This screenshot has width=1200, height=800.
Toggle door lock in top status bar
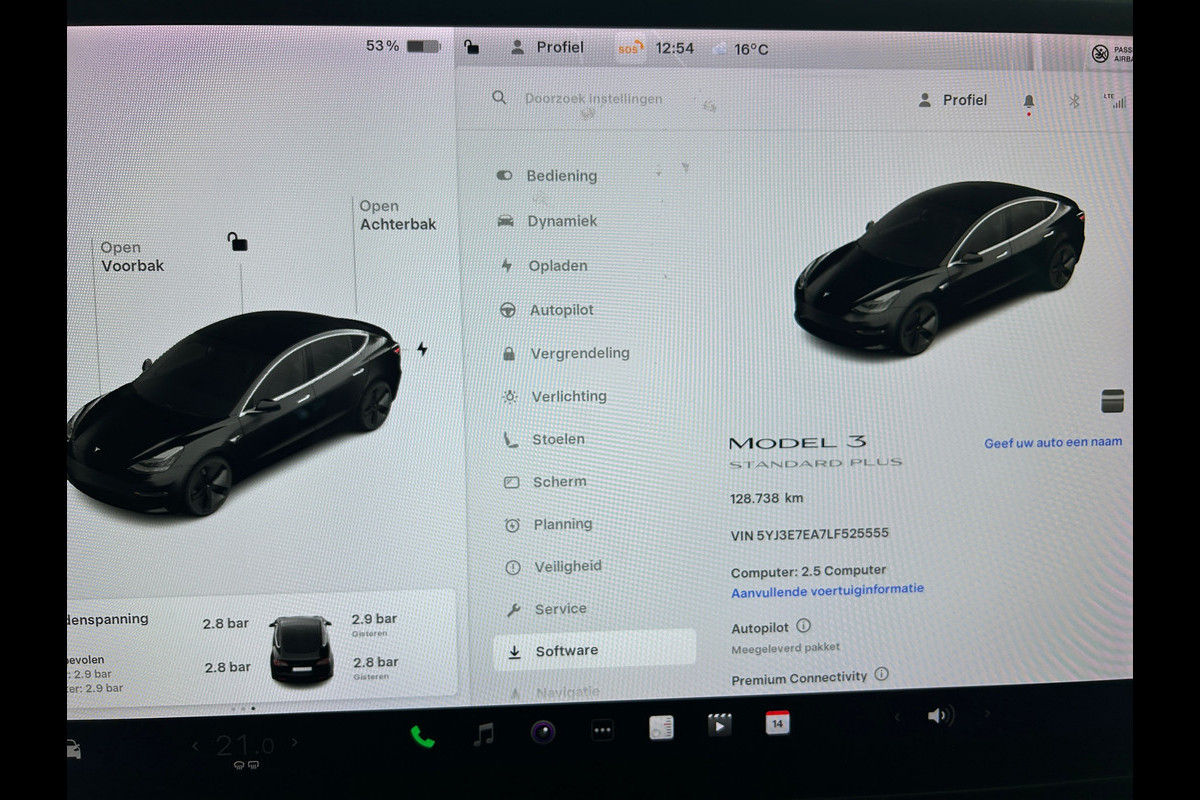click(x=471, y=46)
